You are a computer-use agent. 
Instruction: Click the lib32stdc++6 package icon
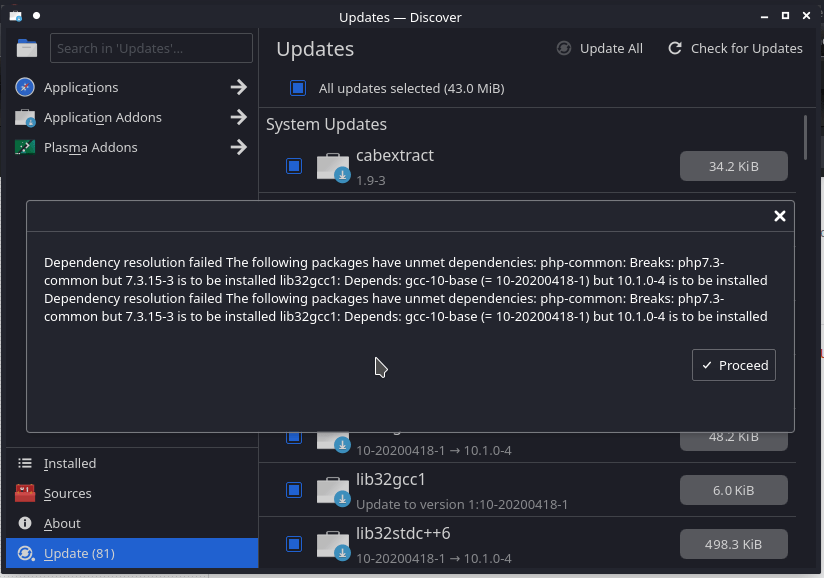(x=333, y=545)
